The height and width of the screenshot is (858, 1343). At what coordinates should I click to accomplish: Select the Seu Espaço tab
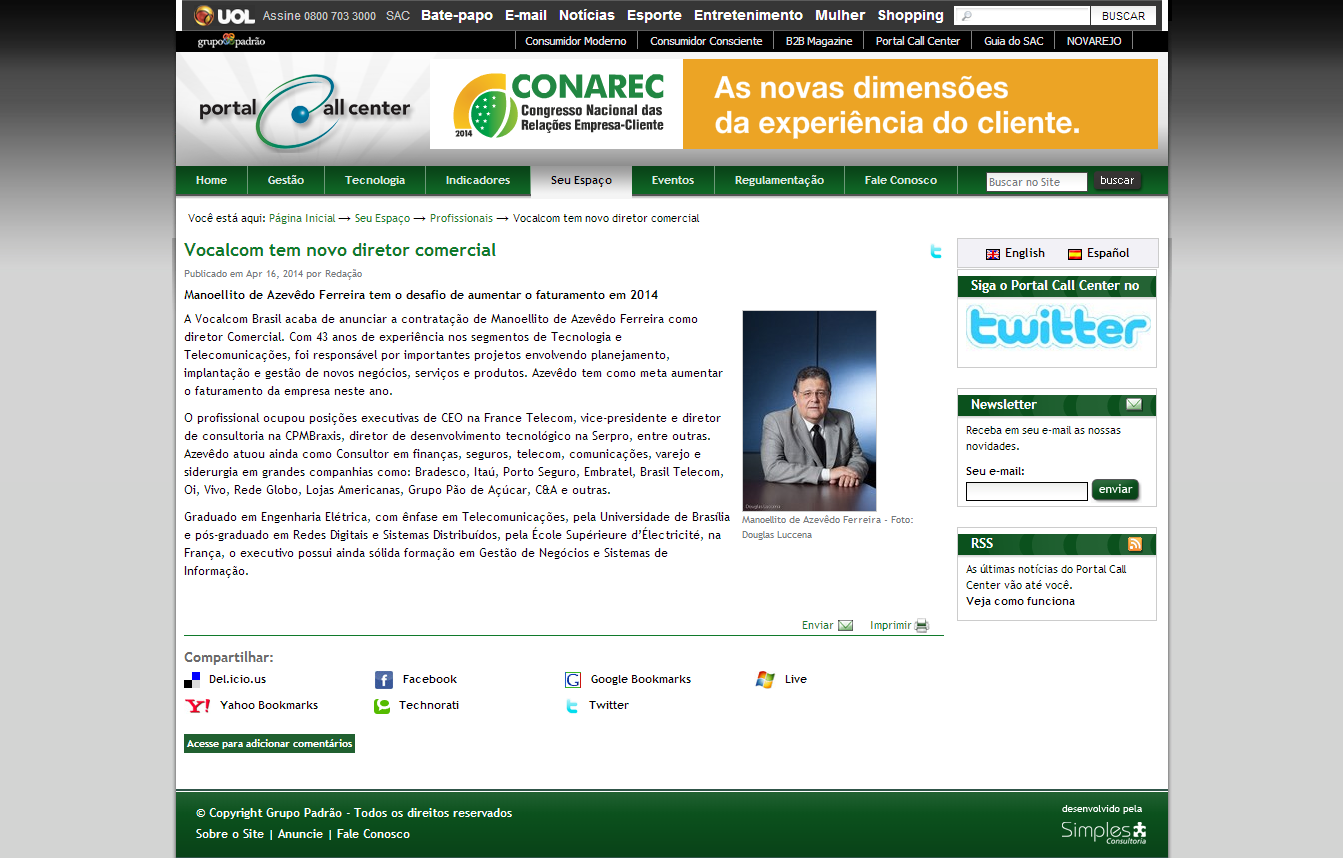click(x=581, y=180)
